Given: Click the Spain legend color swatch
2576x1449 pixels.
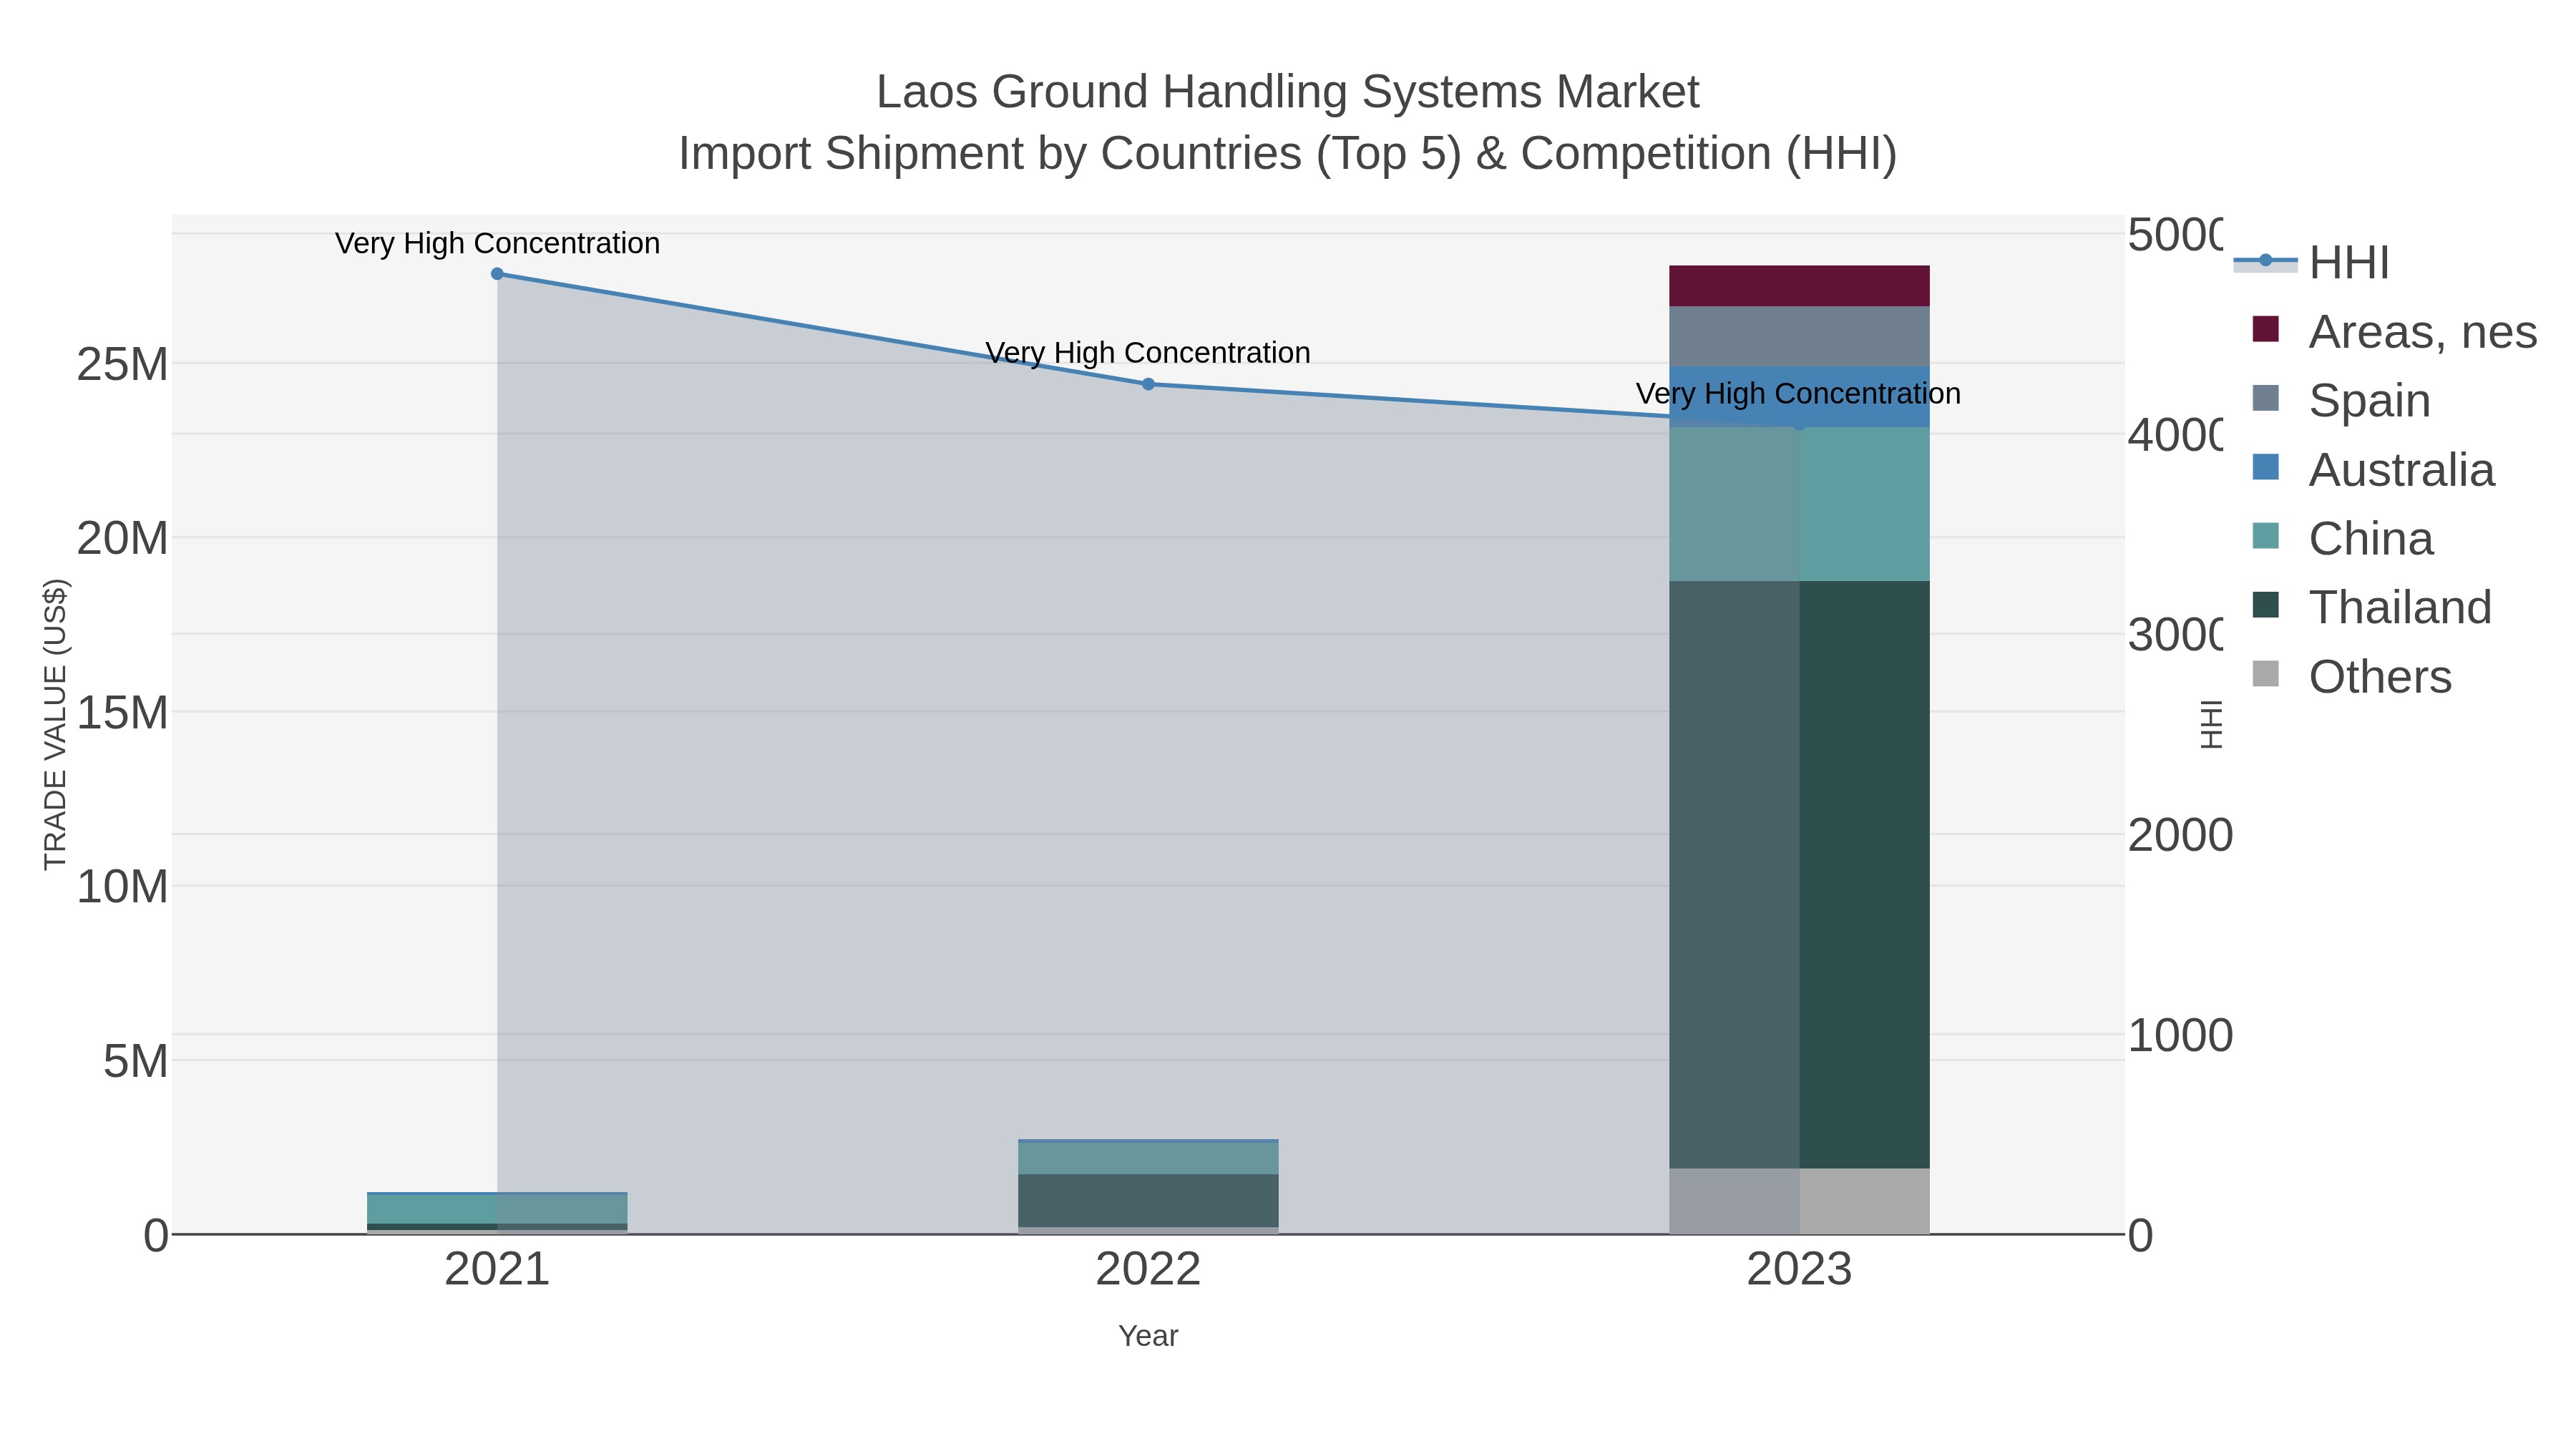Looking at the screenshot, I should point(2266,398).
